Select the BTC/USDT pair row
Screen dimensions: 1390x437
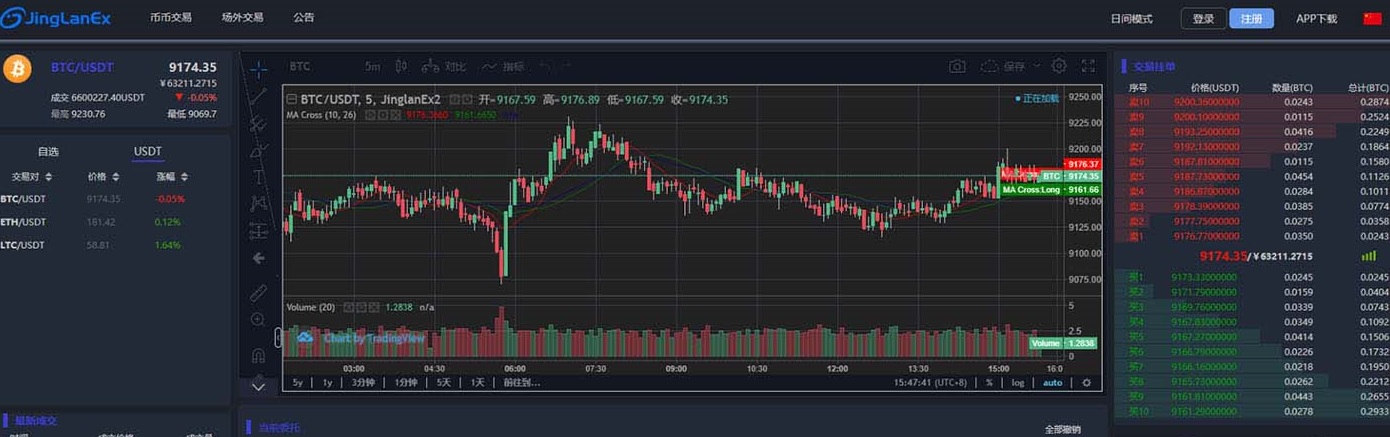(115, 199)
